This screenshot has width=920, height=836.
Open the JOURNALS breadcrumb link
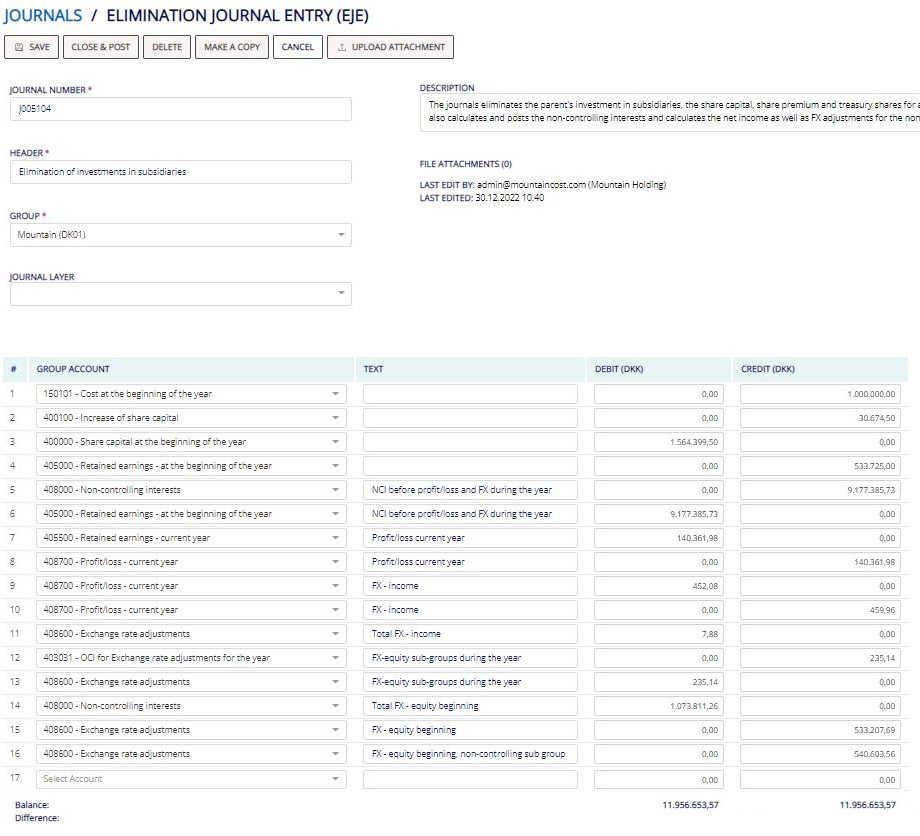coord(43,15)
